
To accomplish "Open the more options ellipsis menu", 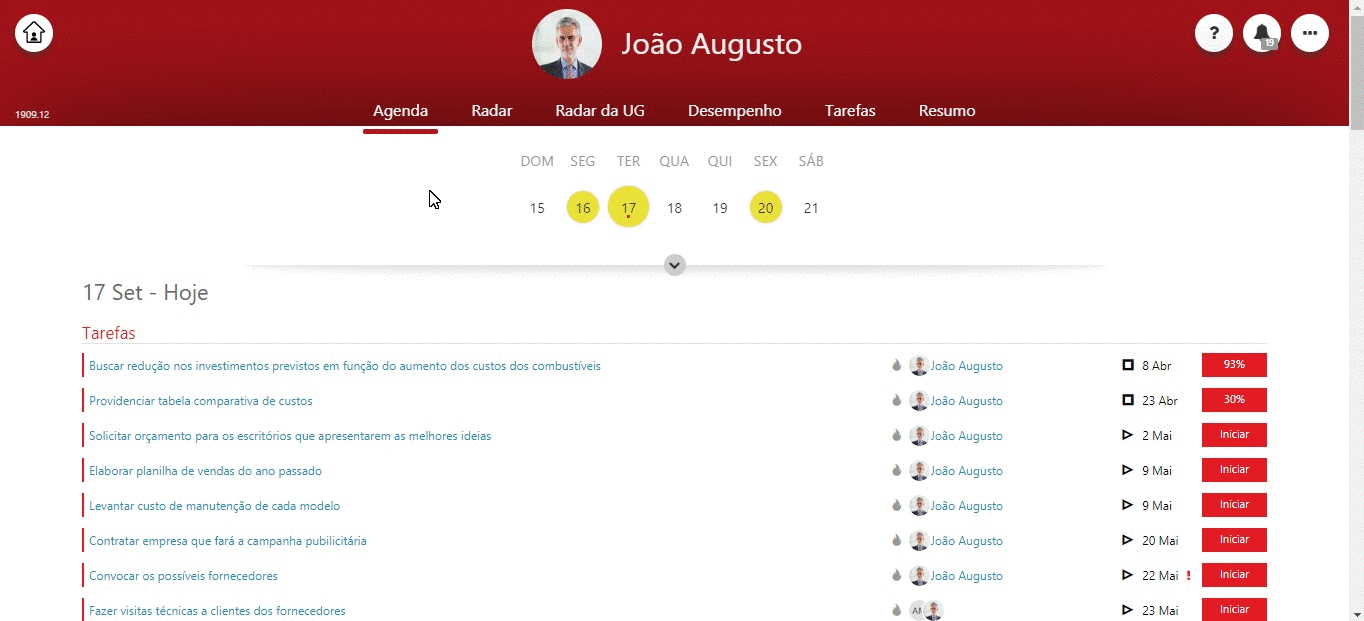I will point(1310,33).
